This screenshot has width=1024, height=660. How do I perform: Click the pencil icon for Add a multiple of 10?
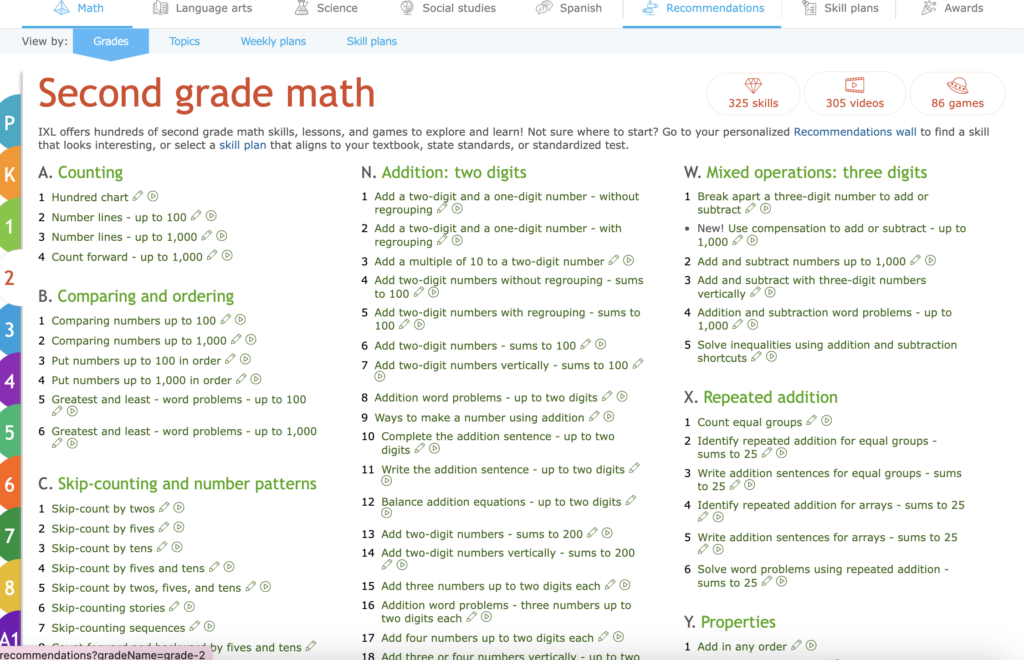614,260
